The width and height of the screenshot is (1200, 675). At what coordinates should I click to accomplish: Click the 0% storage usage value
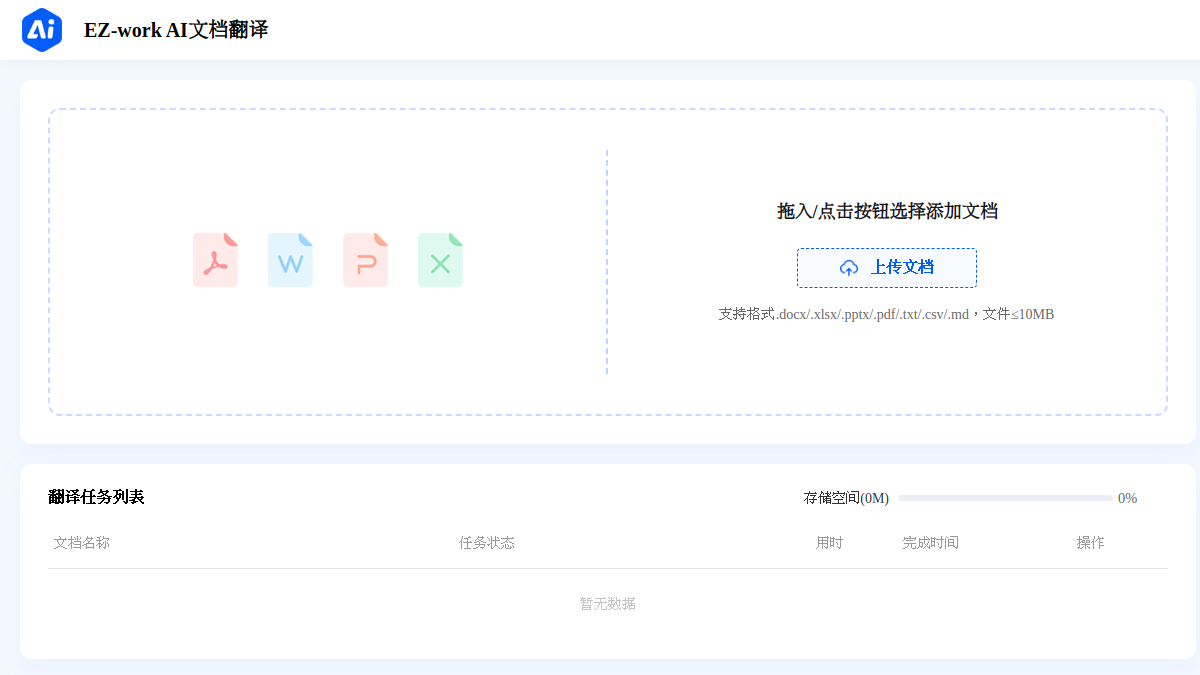(1127, 498)
